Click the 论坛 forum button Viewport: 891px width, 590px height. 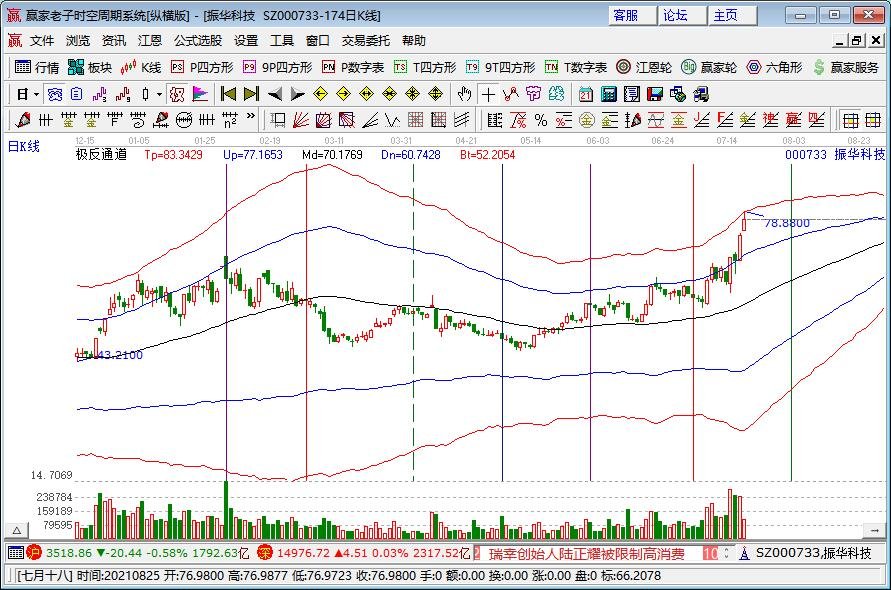(676, 15)
